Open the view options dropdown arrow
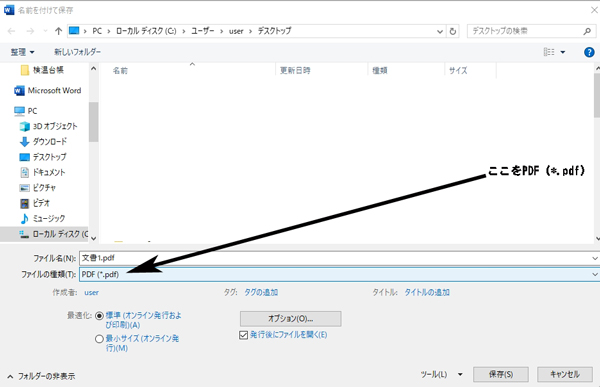 tap(563, 52)
